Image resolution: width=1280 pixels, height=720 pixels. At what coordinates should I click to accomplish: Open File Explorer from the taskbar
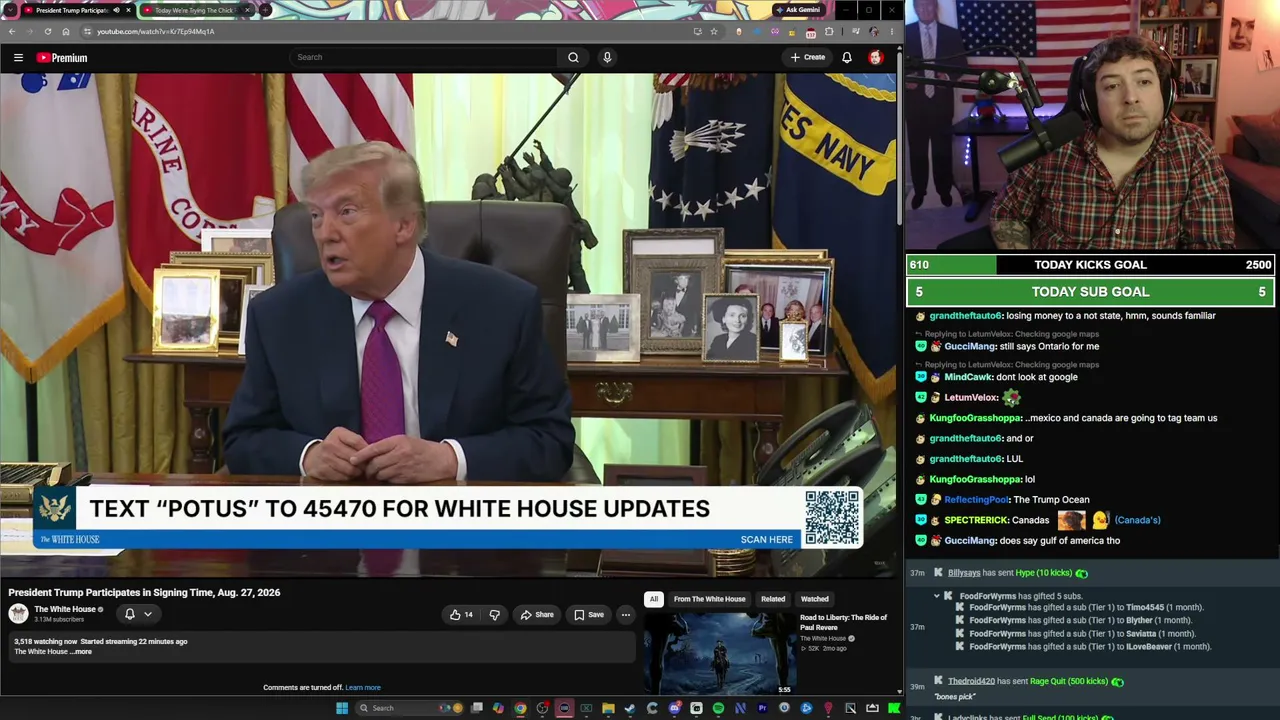pos(608,708)
